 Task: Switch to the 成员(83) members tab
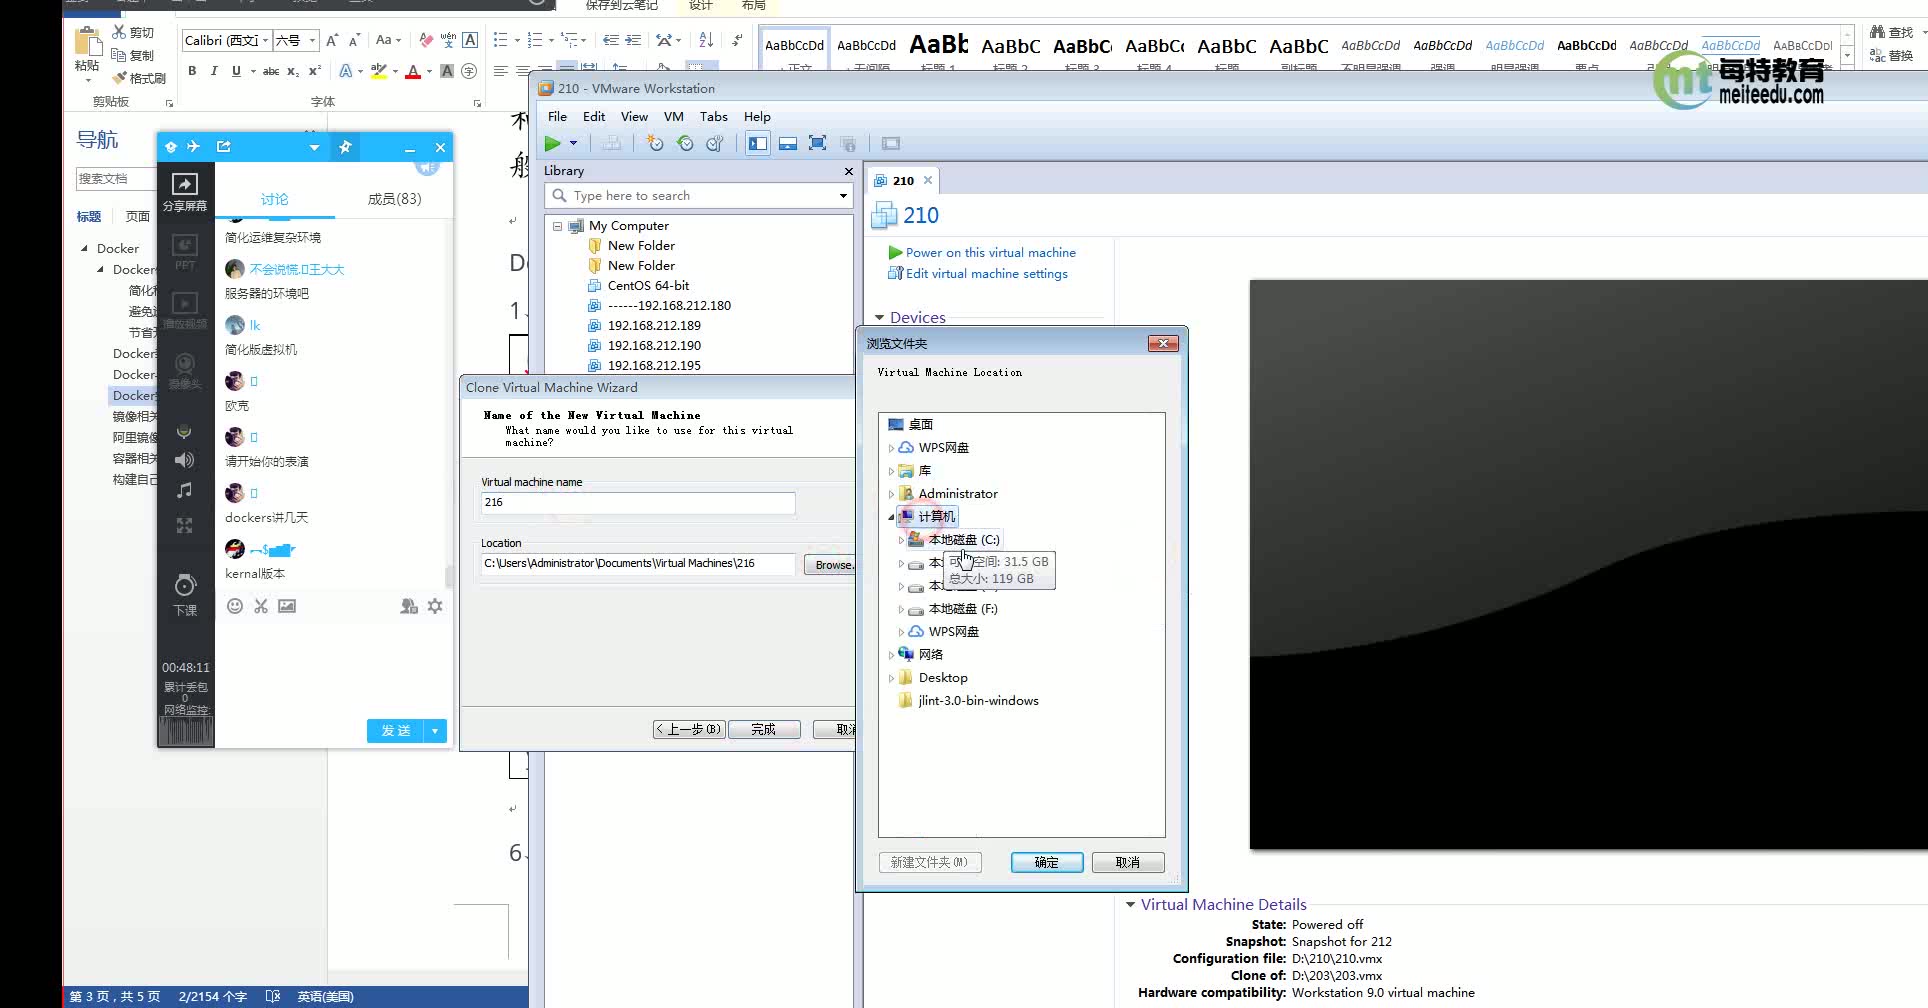click(x=394, y=199)
